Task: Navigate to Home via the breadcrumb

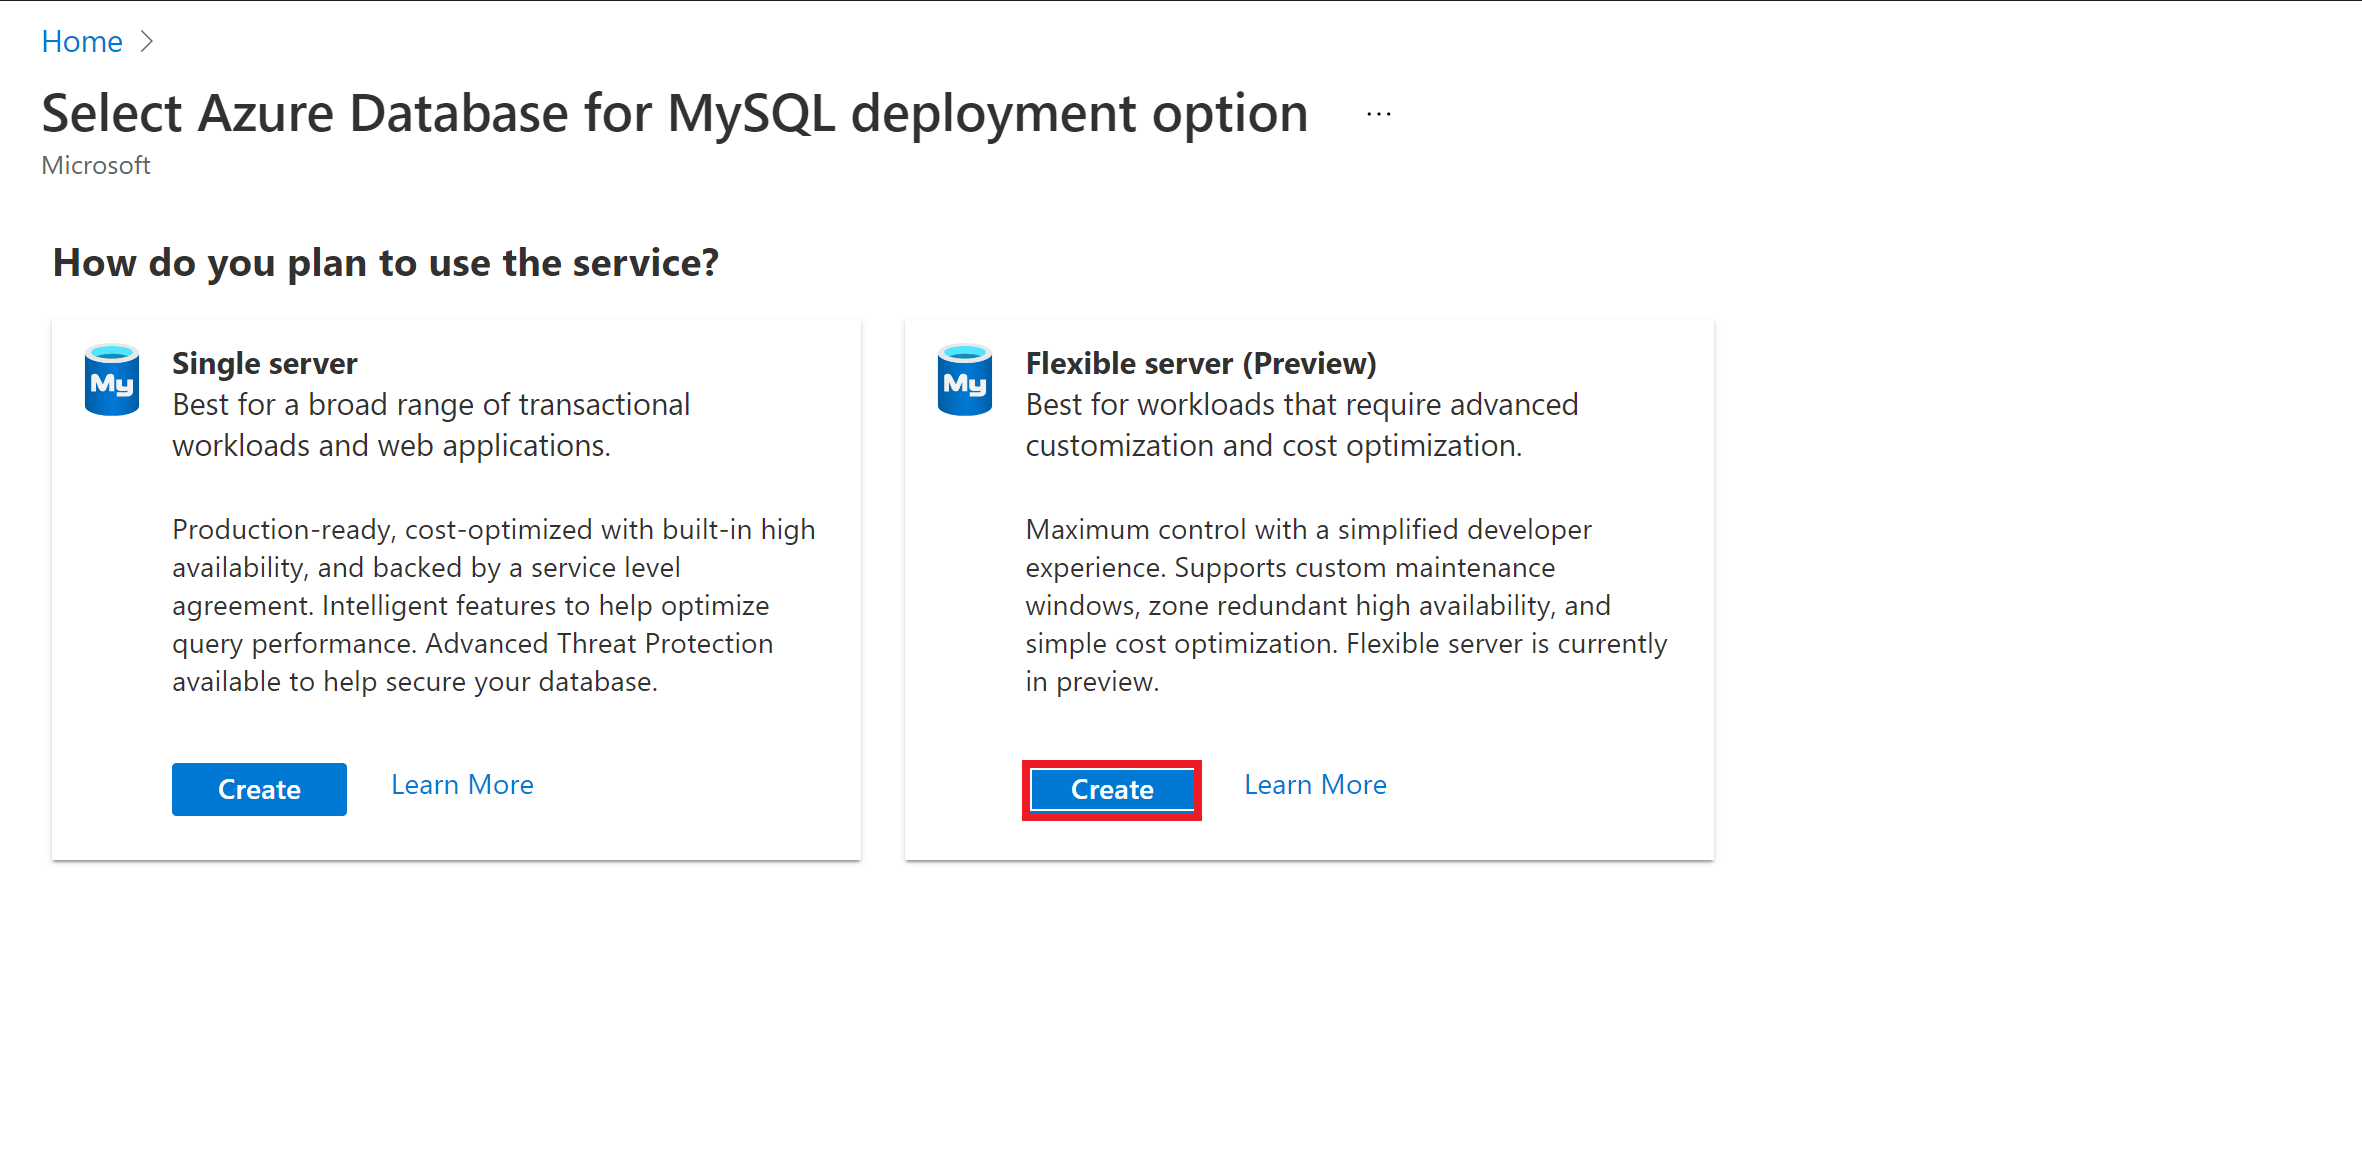Action: 81,41
